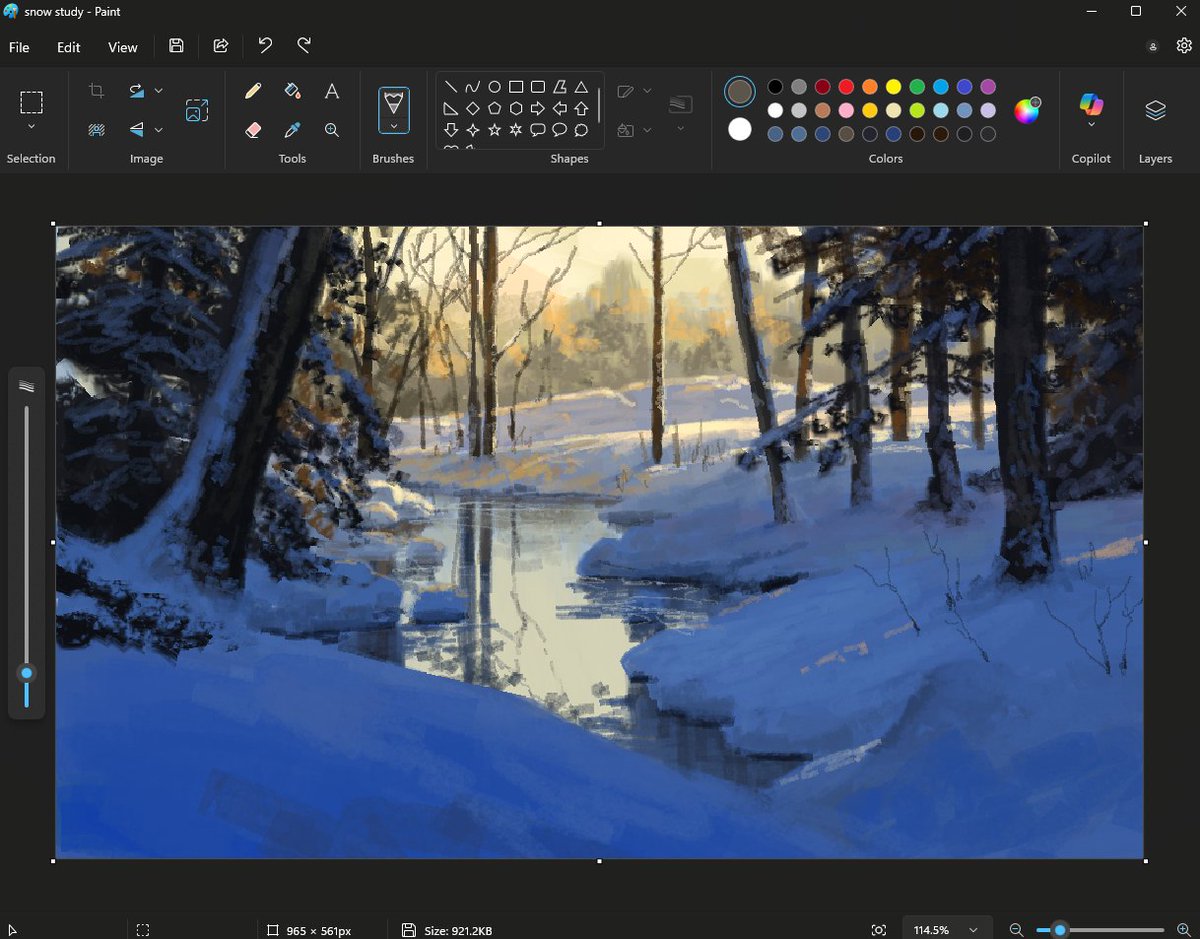
Task: Click the Resize image icon
Action: (197, 110)
